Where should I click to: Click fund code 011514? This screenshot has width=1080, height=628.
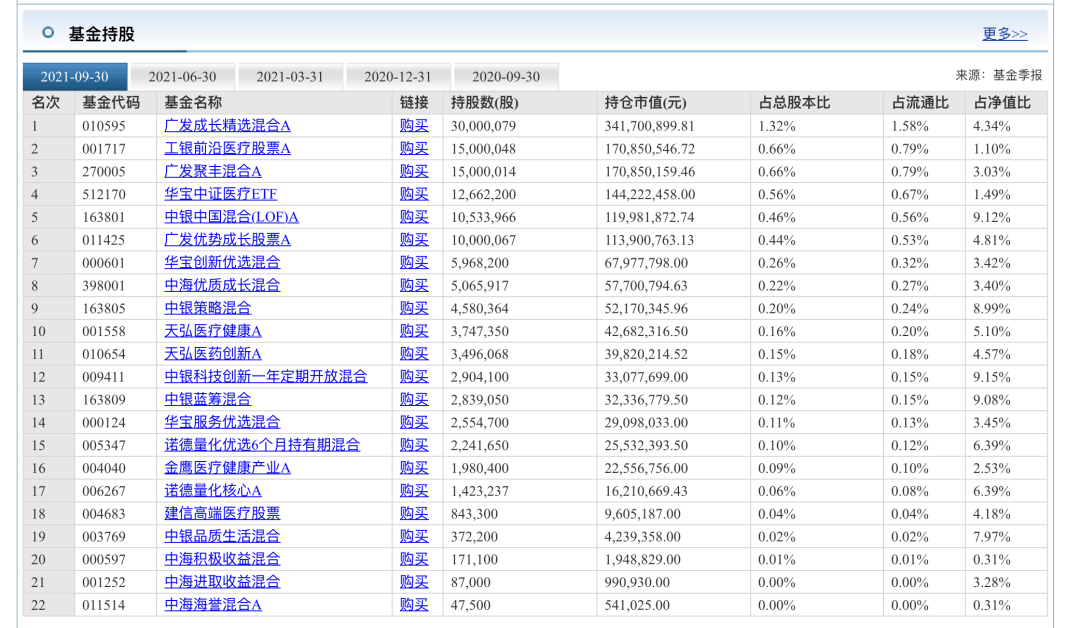pos(104,605)
